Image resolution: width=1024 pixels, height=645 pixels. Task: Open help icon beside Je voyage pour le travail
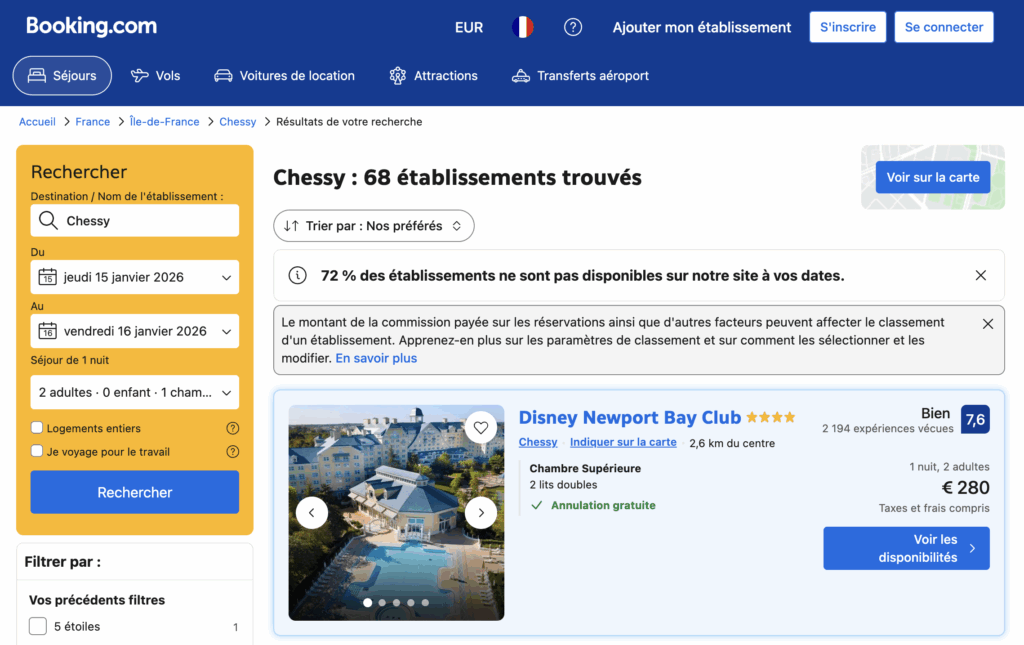(232, 452)
